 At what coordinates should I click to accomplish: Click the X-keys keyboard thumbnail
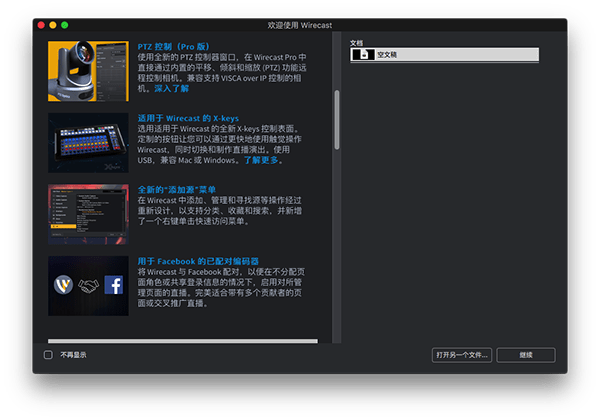(88, 143)
